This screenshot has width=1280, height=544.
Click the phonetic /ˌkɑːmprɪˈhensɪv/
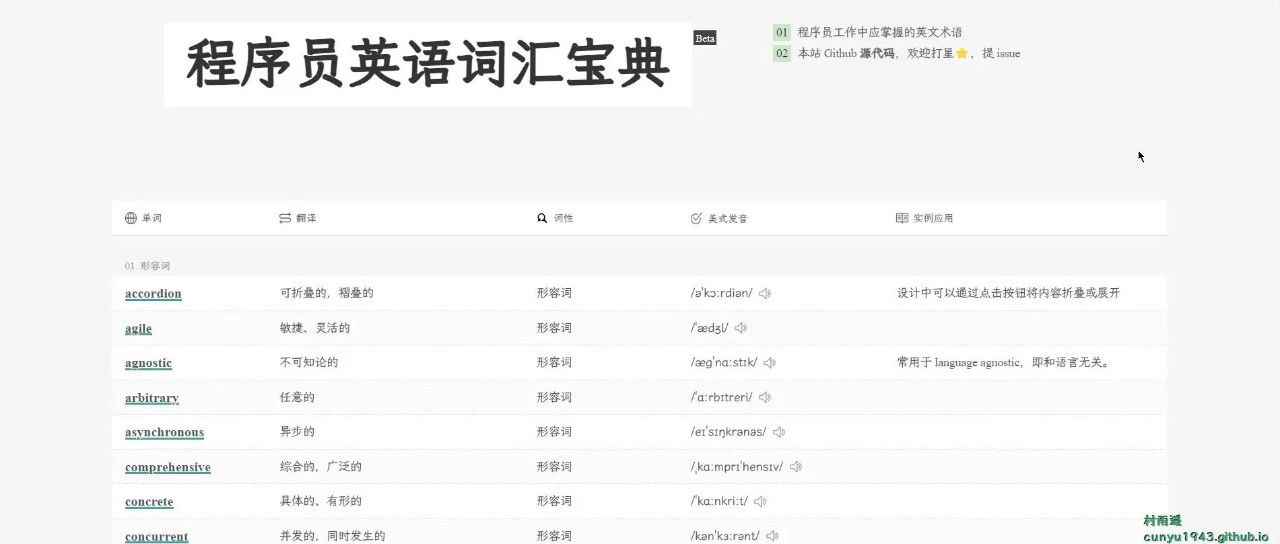point(737,467)
